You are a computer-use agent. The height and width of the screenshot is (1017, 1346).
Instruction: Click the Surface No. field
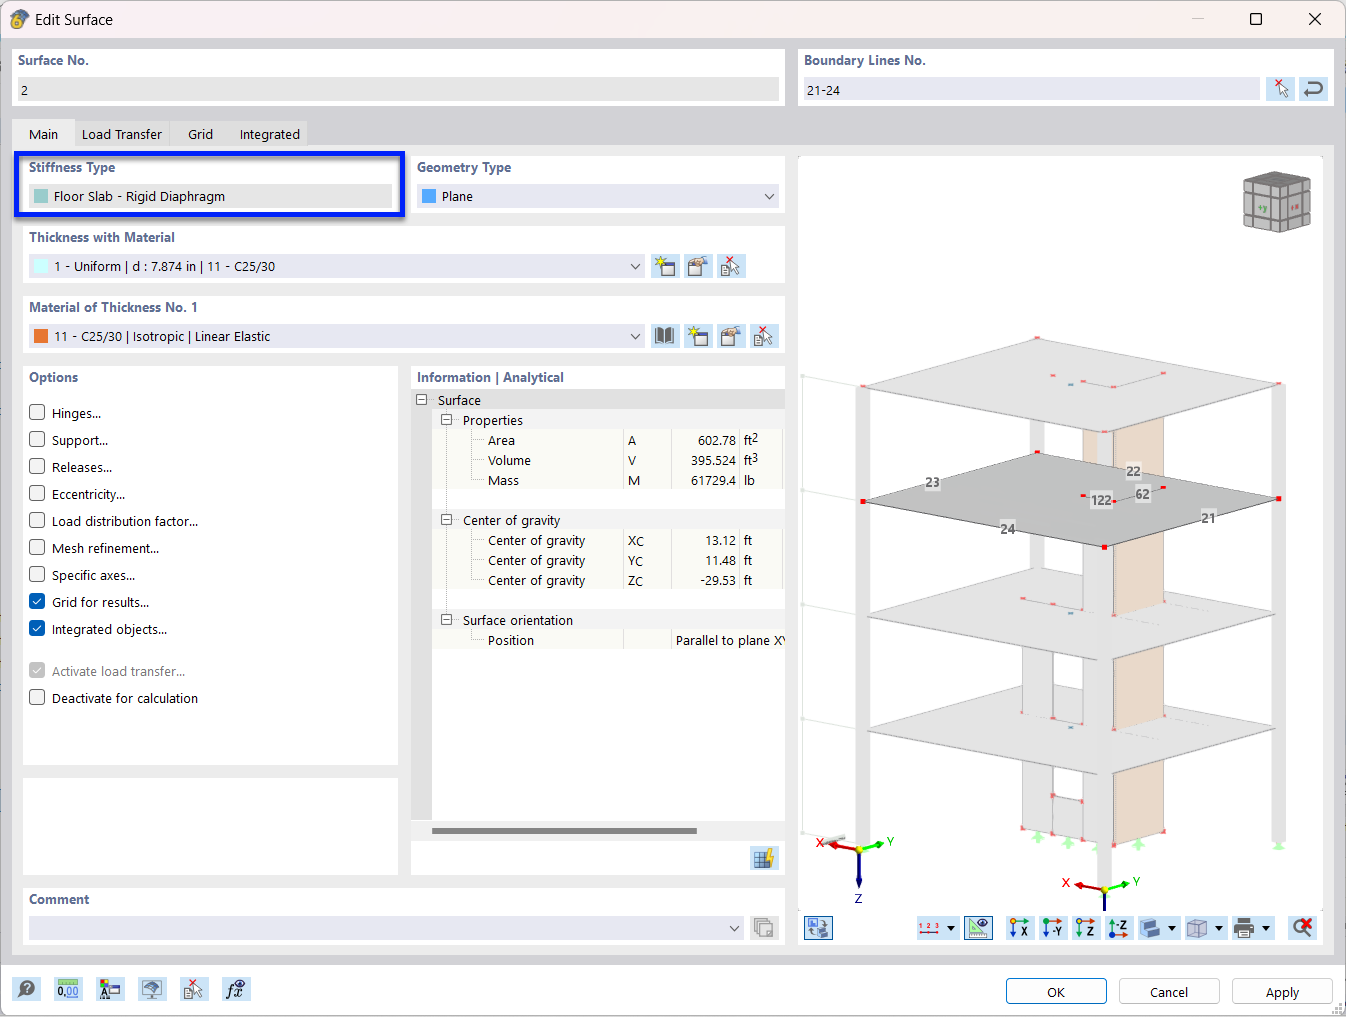398,89
